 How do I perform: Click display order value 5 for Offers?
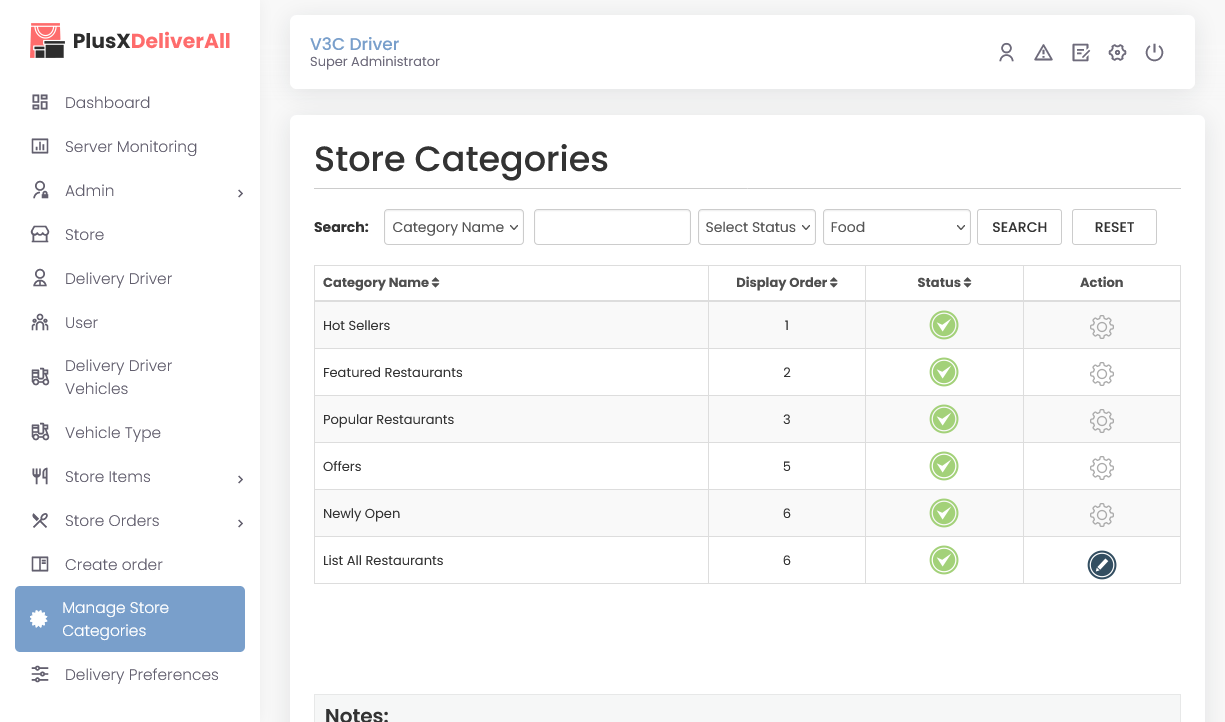coord(787,466)
